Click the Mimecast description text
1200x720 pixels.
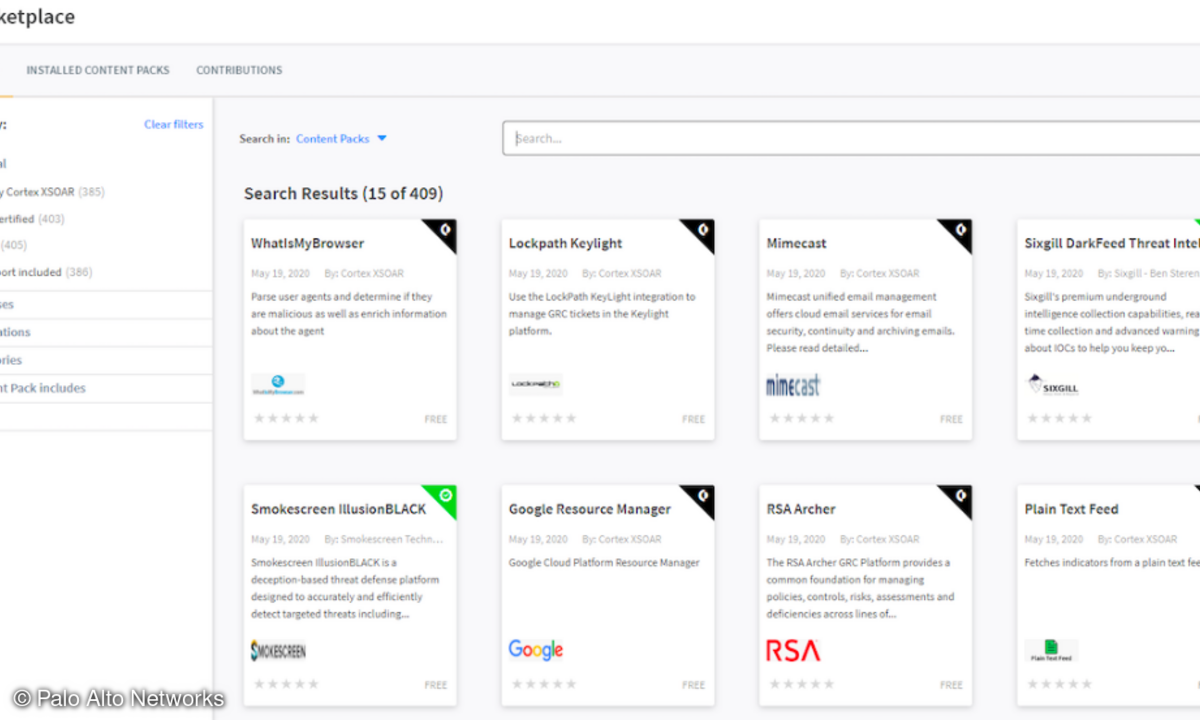point(861,322)
